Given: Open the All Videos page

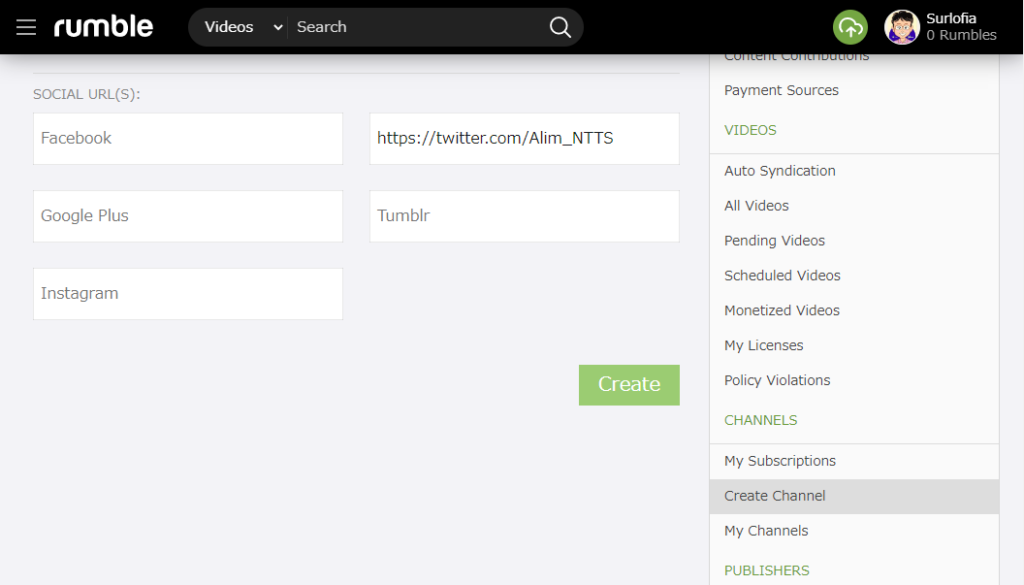Looking at the screenshot, I should pyautogui.click(x=756, y=206).
